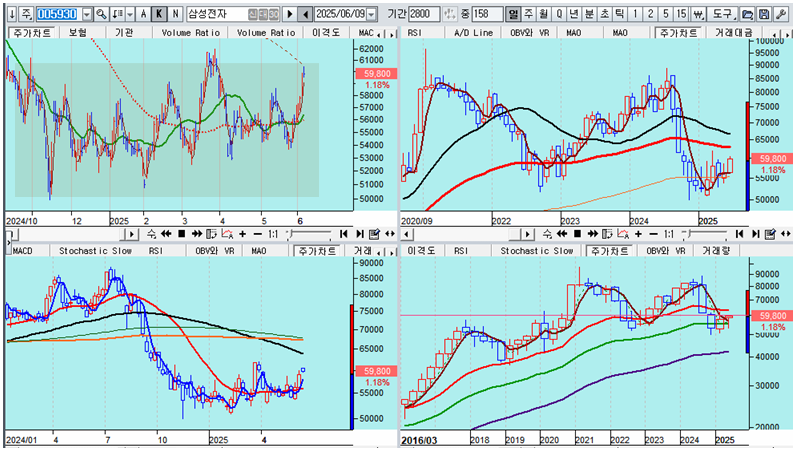Expand the 도구 tools dropdown

pos(722,14)
